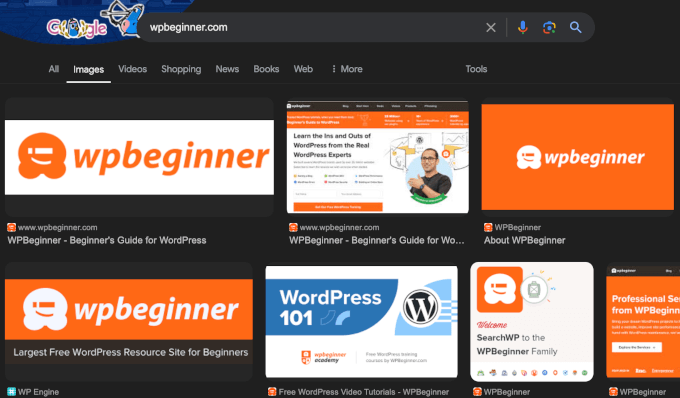Viewport: 680px width, 398px height.
Task: Click the WPBeginner source under SearchWP thumbnail
Action: point(507,392)
